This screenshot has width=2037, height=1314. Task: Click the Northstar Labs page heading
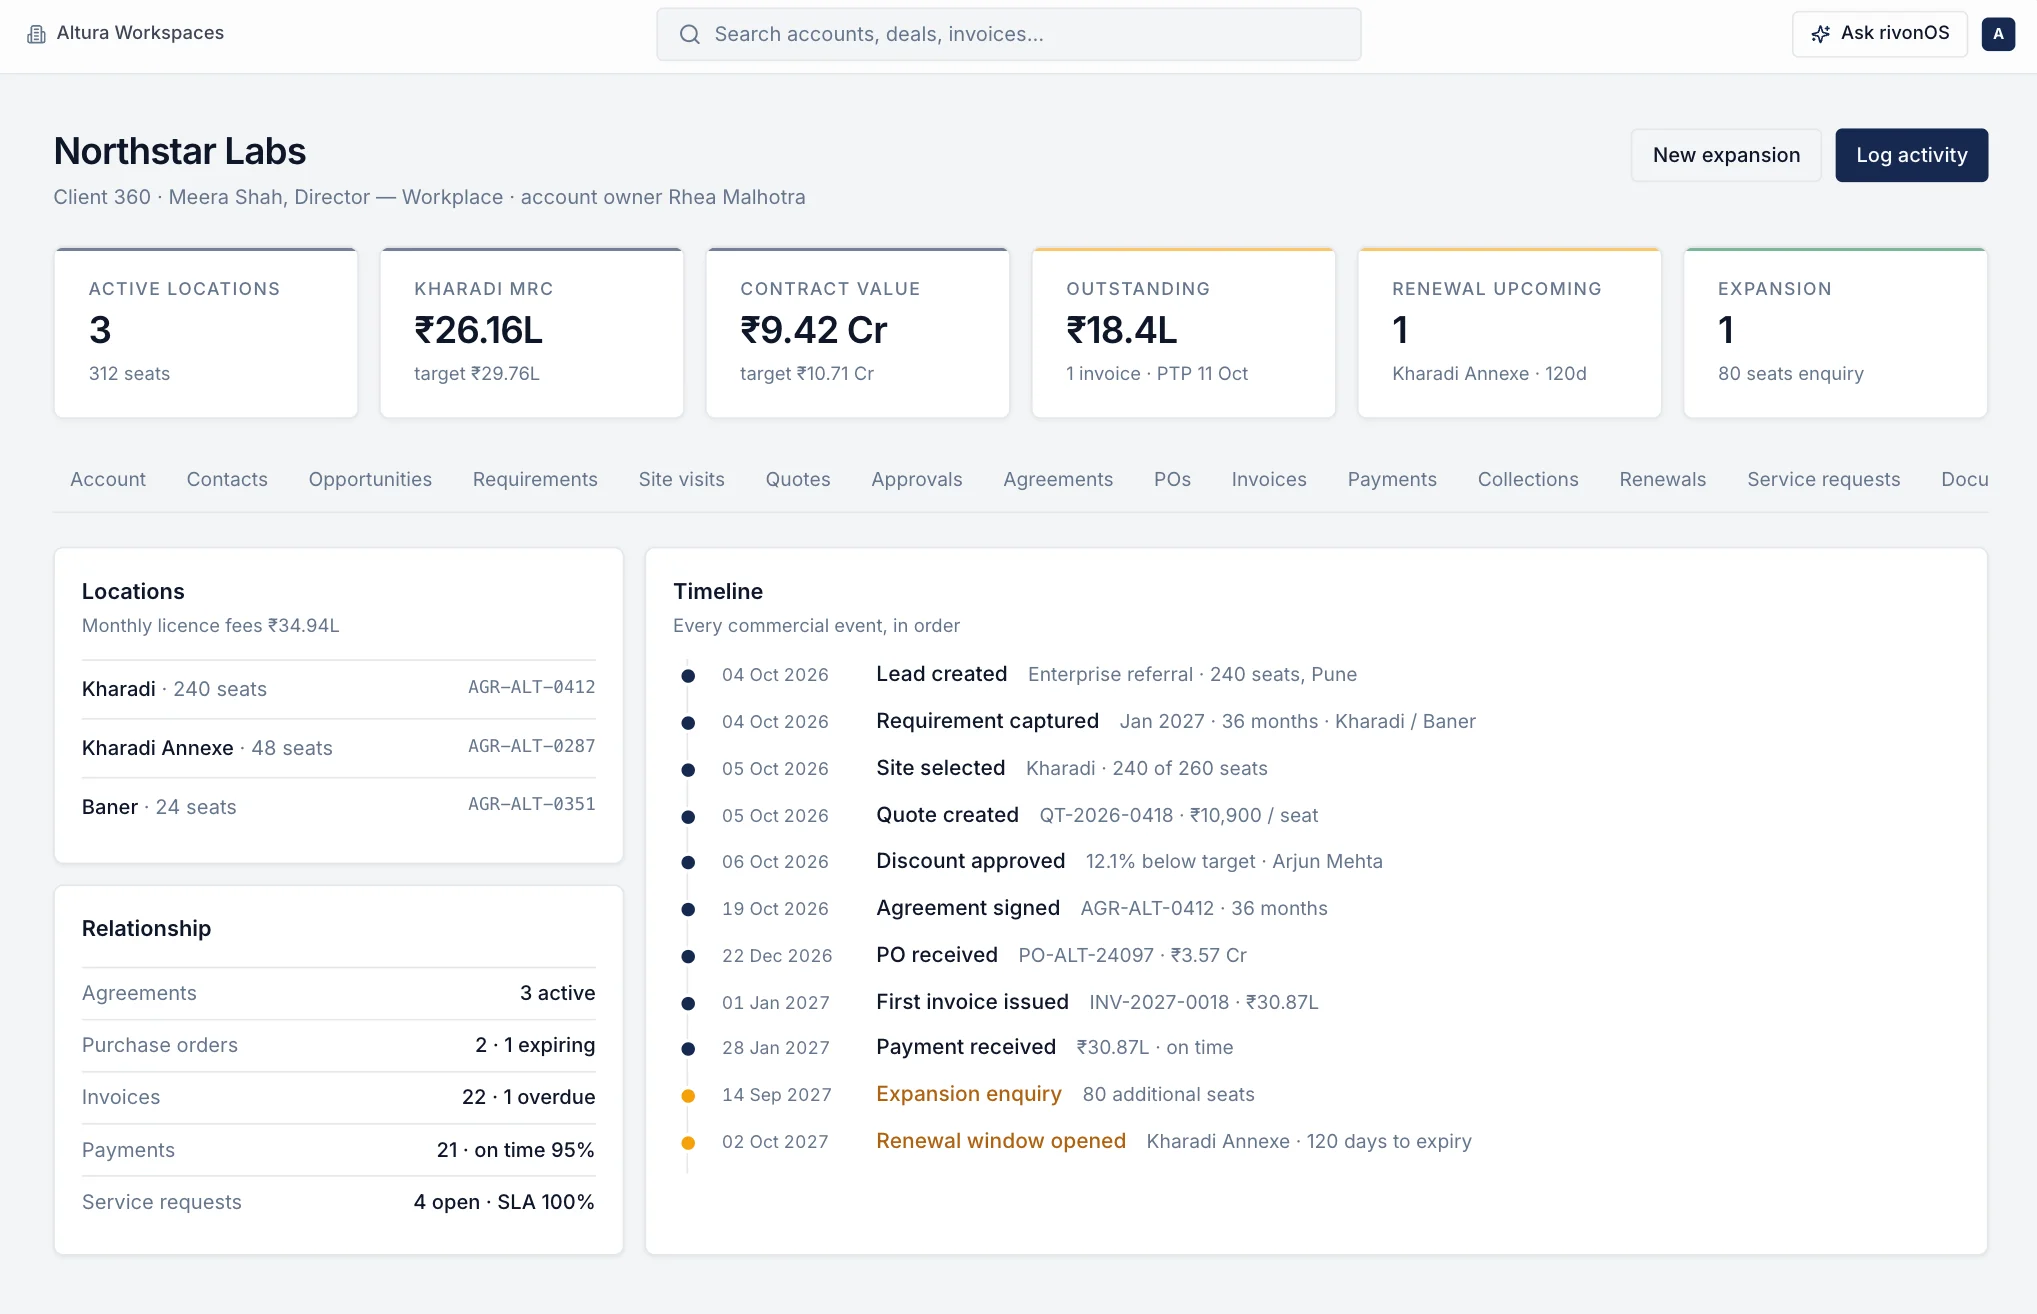point(180,151)
